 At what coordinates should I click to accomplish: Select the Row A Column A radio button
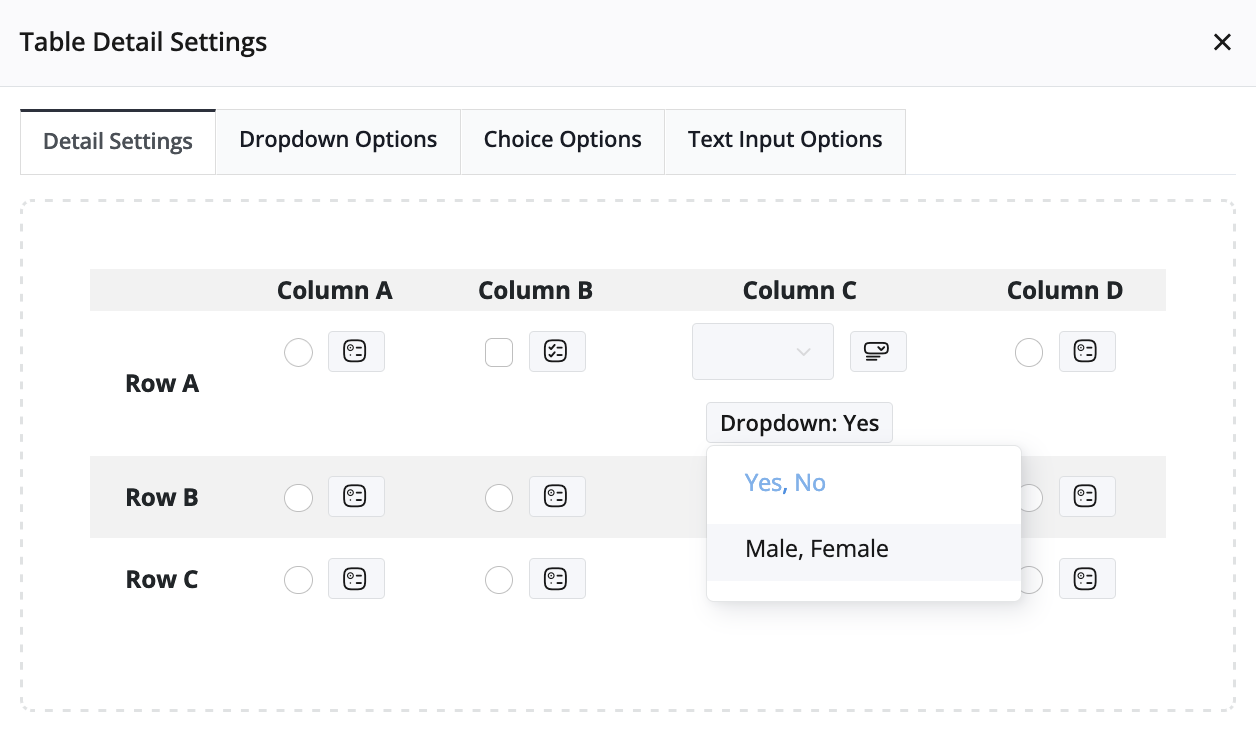(299, 353)
